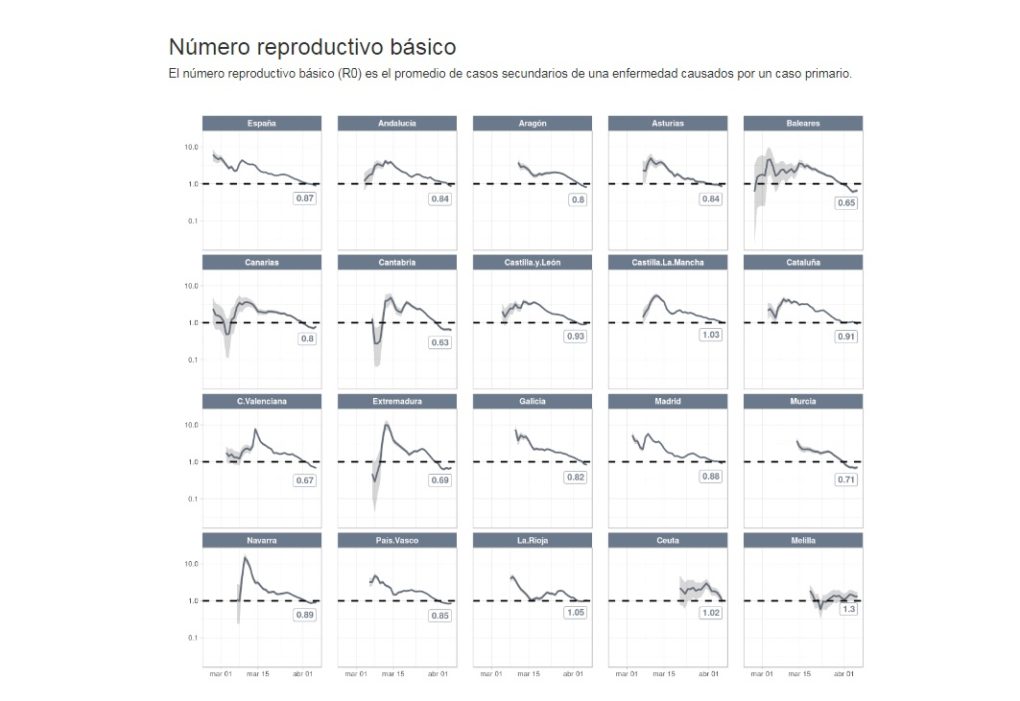Select the Madrid chart header

(668, 401)
